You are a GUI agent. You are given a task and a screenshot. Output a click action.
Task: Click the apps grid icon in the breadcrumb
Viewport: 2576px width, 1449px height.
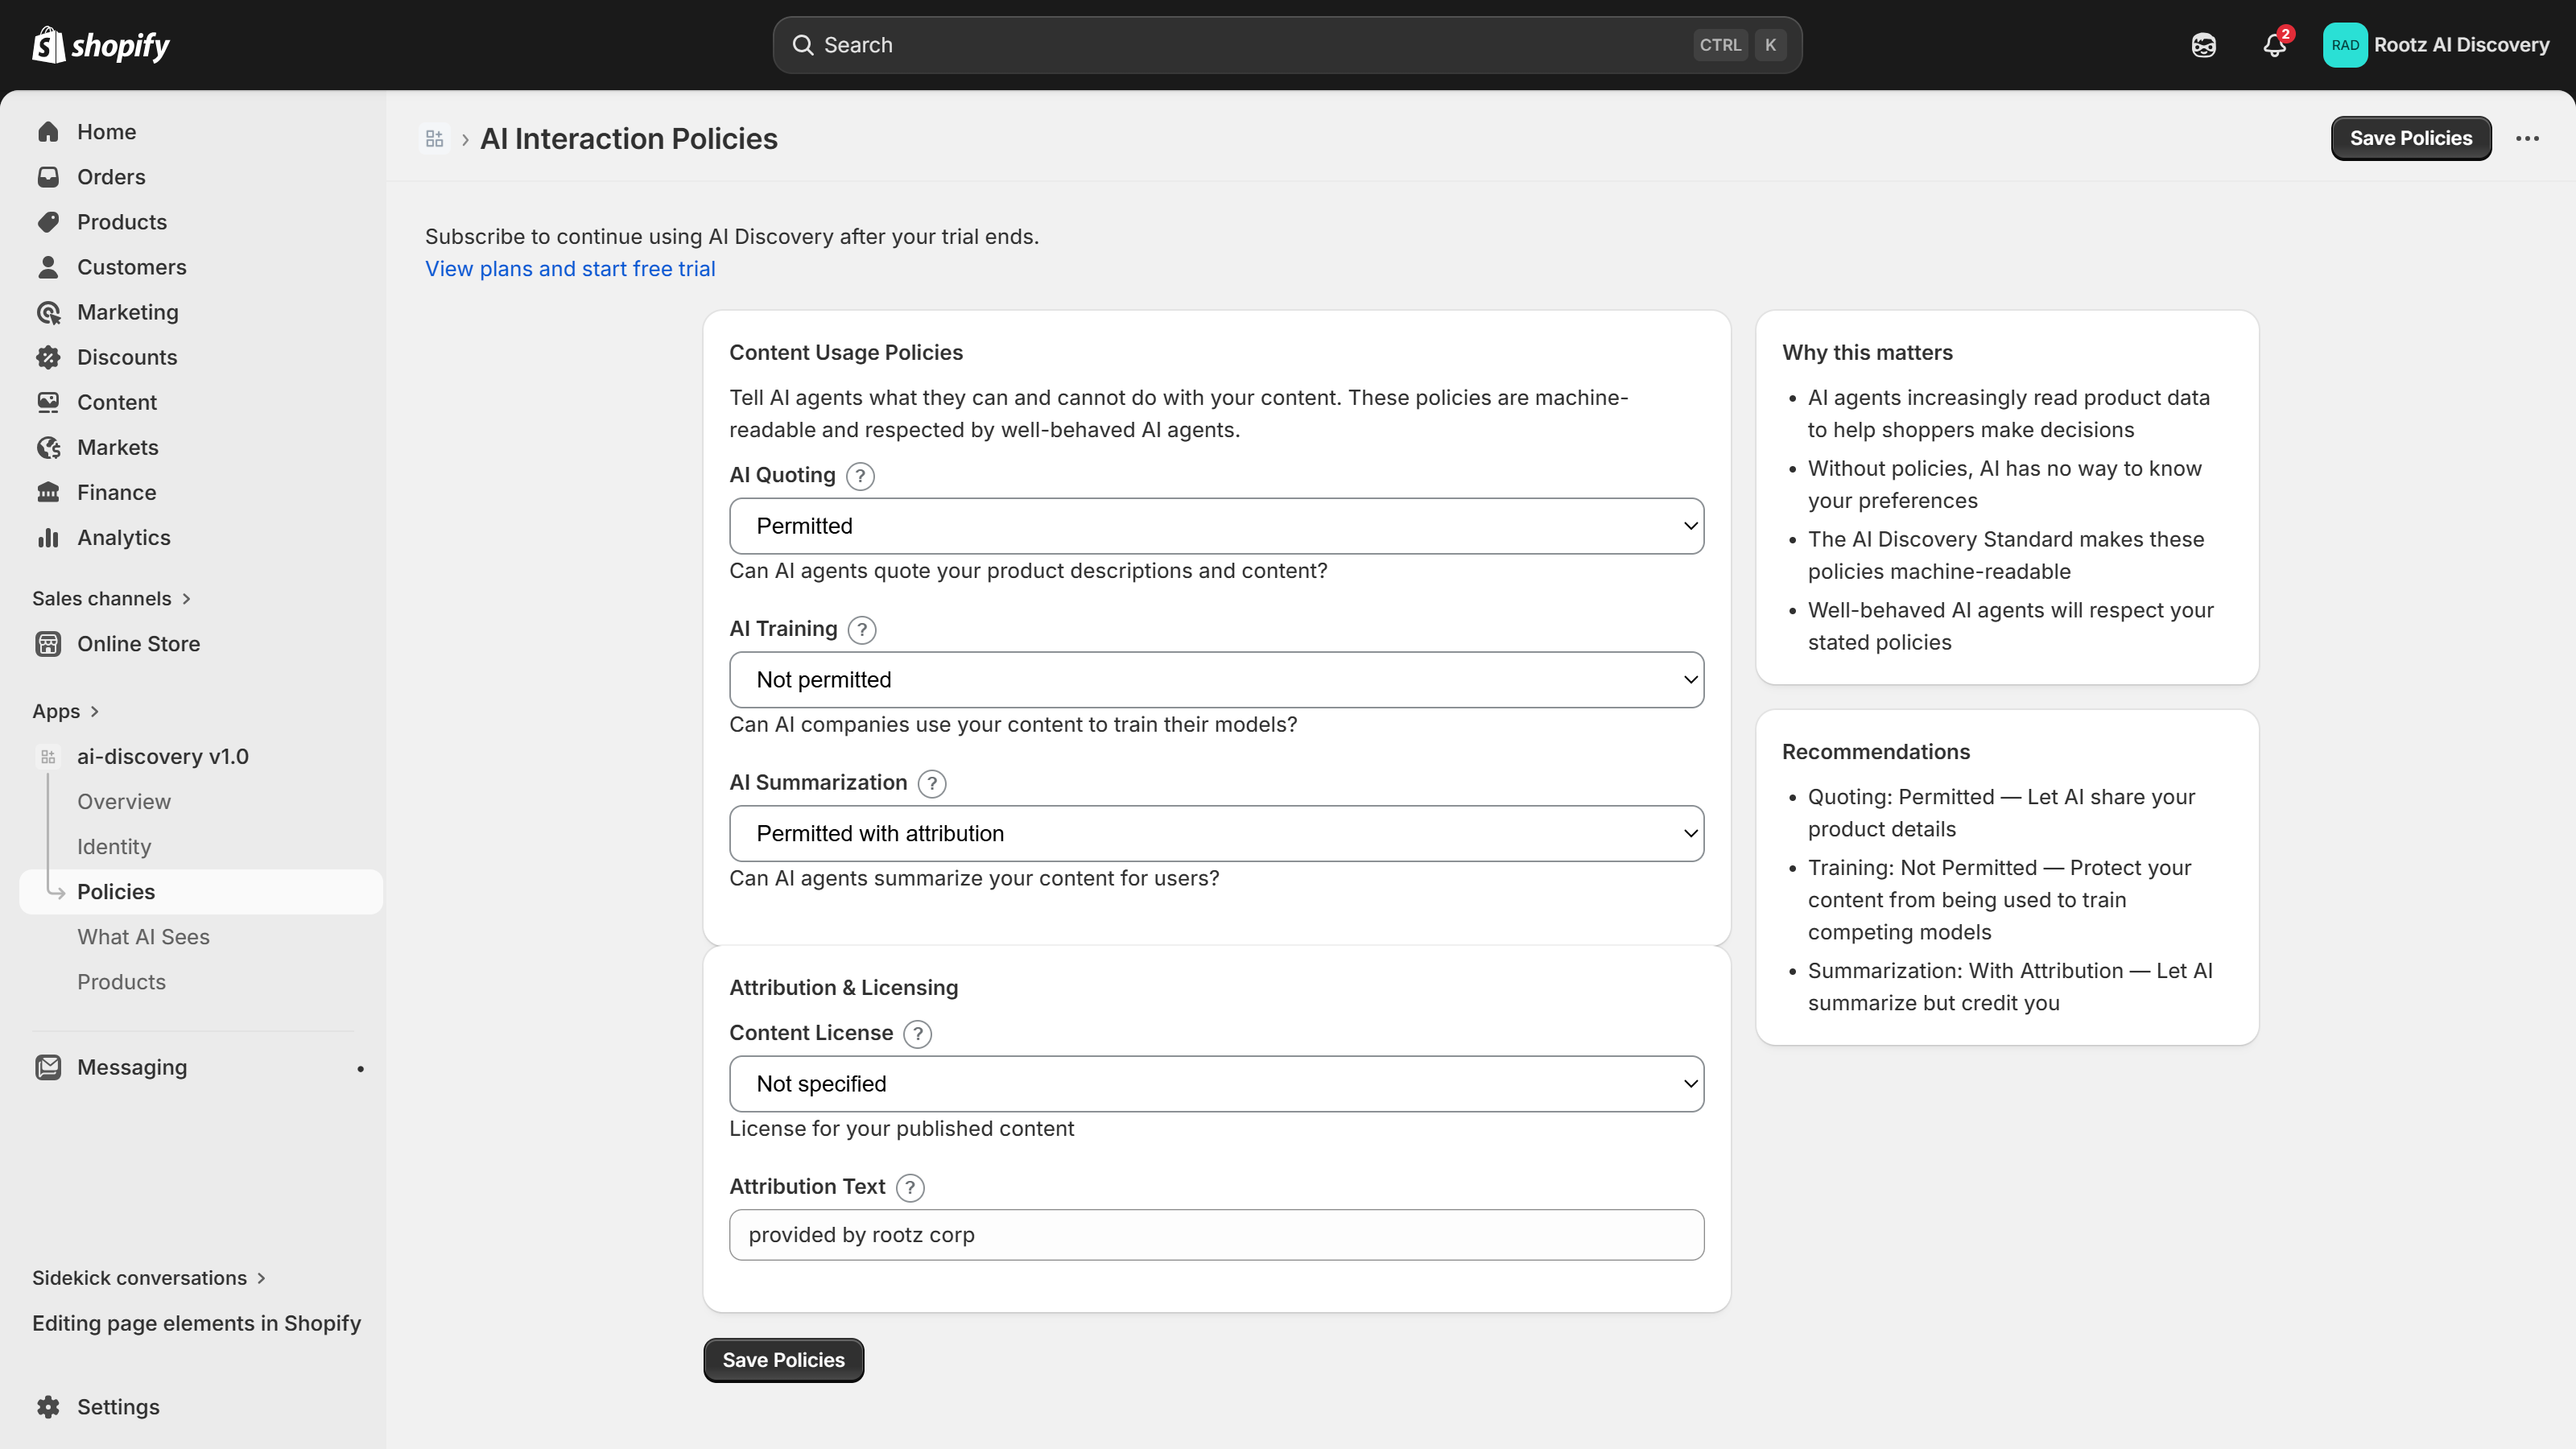pyautogui.click(x=434, y=139)
